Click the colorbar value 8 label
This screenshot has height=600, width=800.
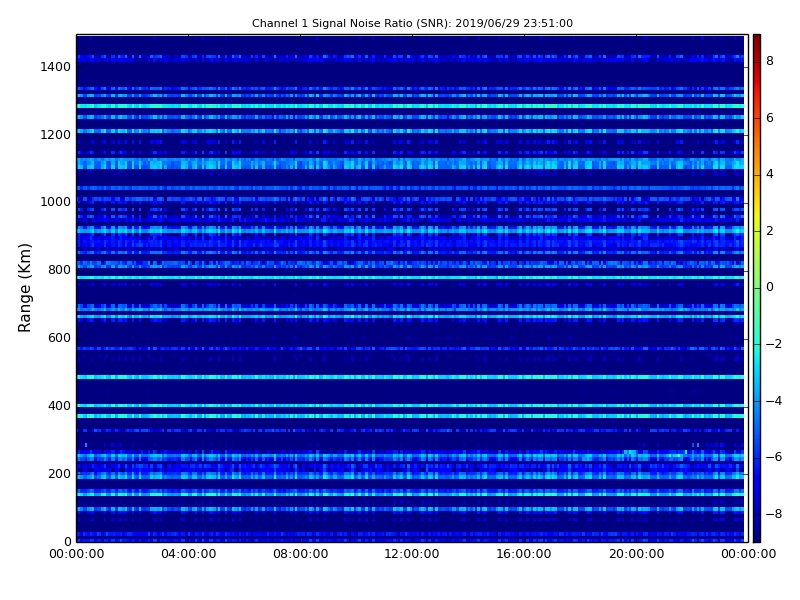coord(770,61)
